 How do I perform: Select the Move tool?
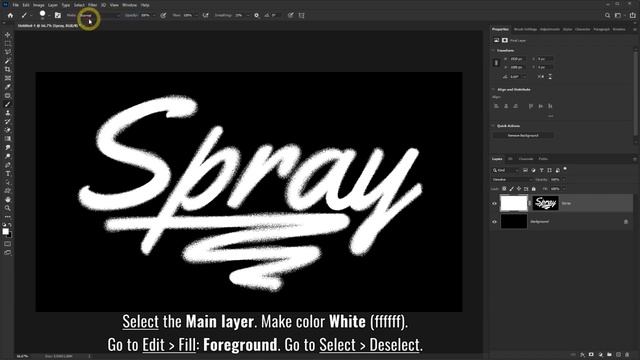point(7,35)
